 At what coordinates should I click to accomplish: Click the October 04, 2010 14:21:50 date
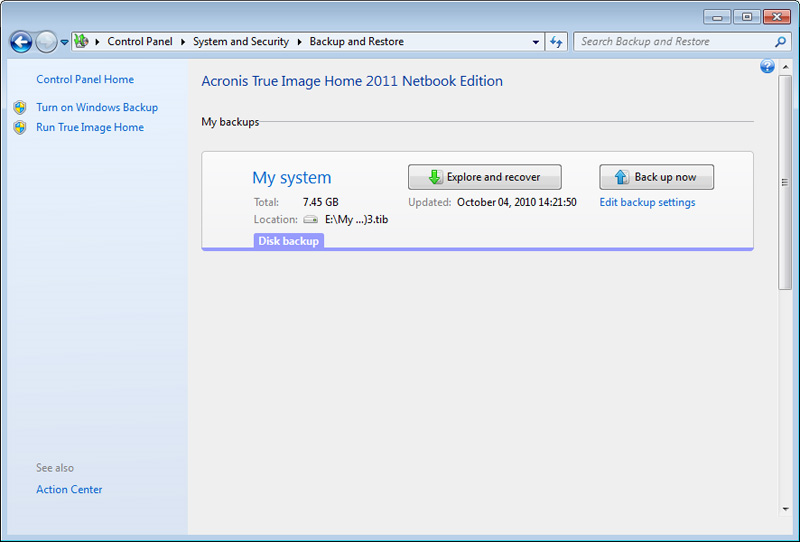tap(517, 202)
